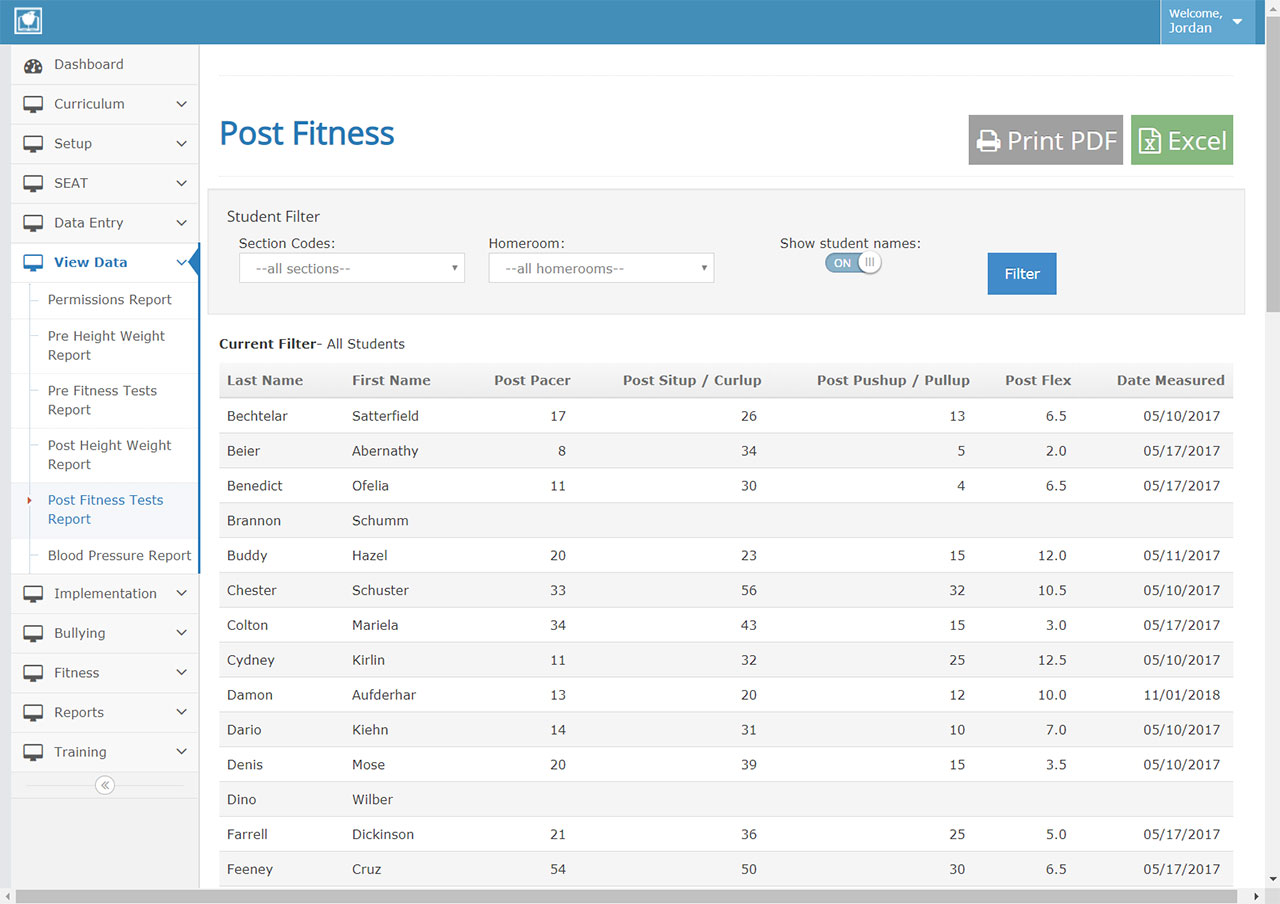The image size is (1280, 904).
Task: Toggle Show student names switch off
Action: [x=852, y=263]
